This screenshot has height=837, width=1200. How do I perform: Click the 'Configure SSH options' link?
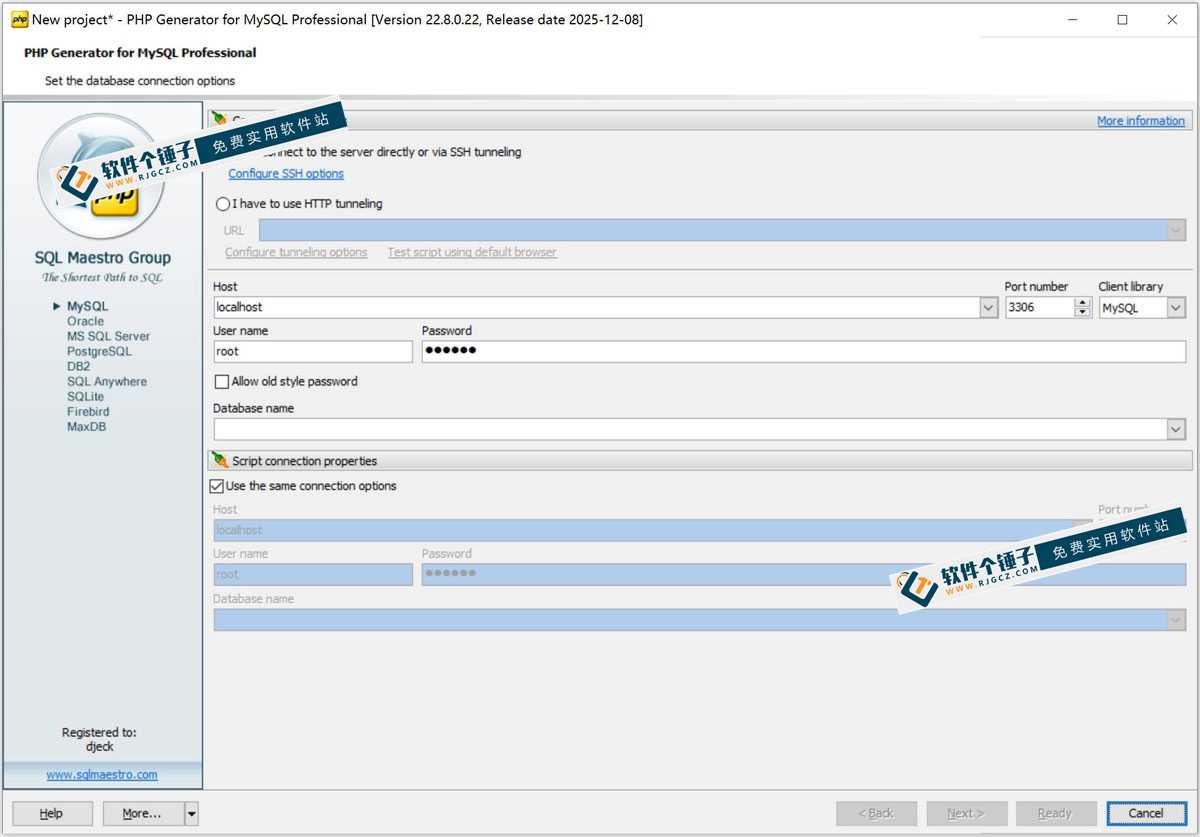[x=286, y=173]
